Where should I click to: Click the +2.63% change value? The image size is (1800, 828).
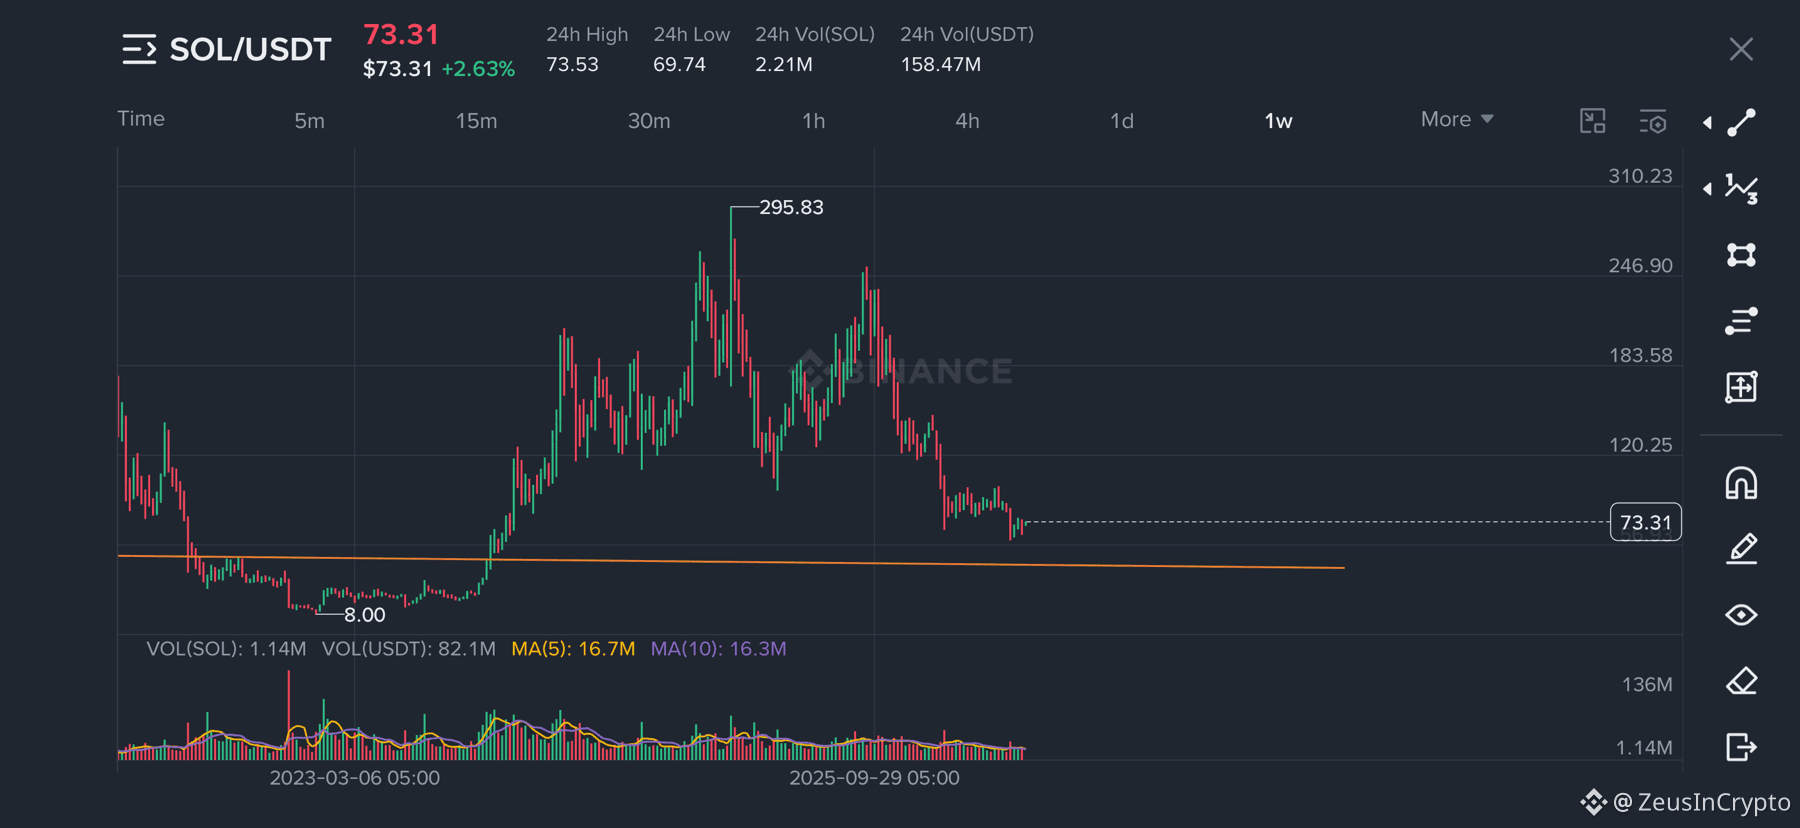[478, 69]
